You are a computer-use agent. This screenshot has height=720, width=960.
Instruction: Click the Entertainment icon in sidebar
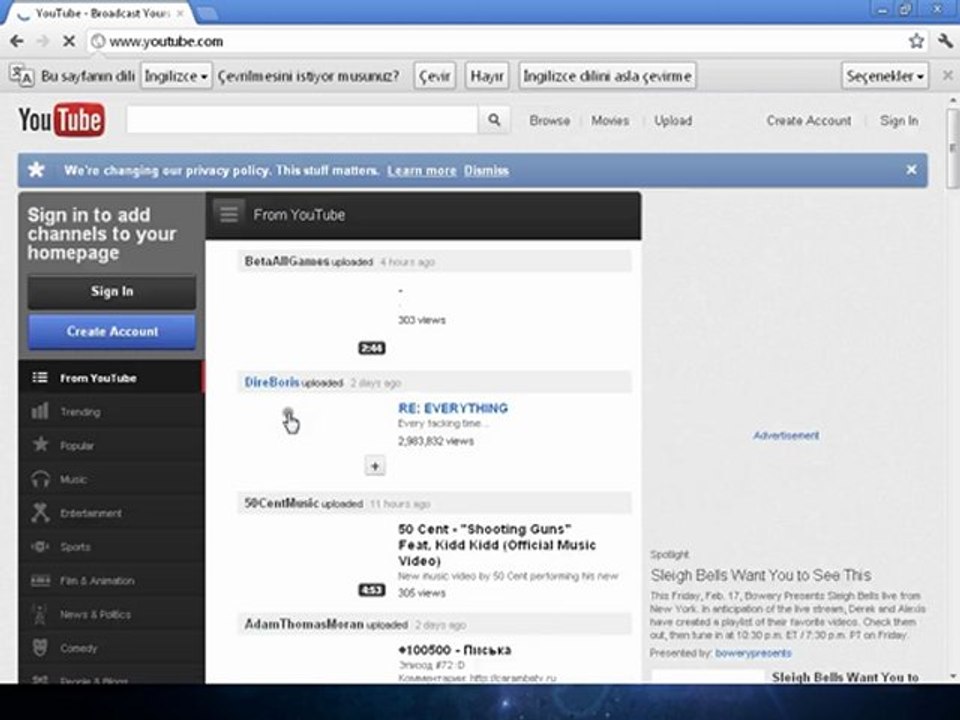coord(40,512)
